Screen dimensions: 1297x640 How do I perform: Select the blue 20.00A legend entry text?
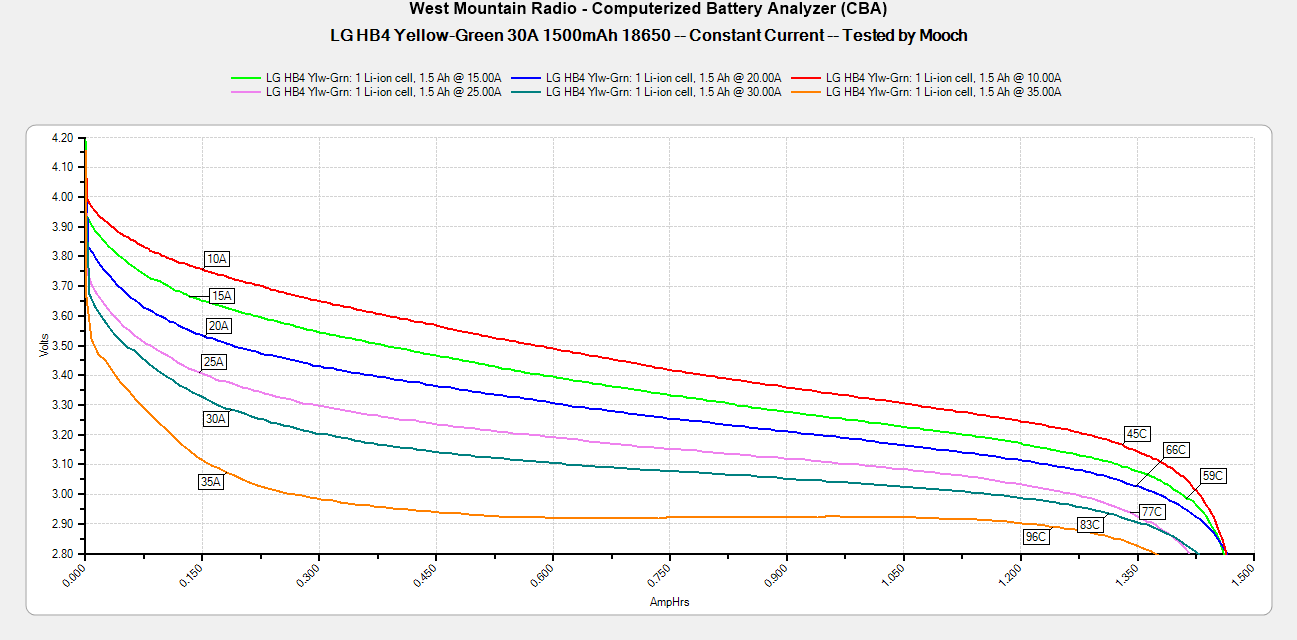662,77
